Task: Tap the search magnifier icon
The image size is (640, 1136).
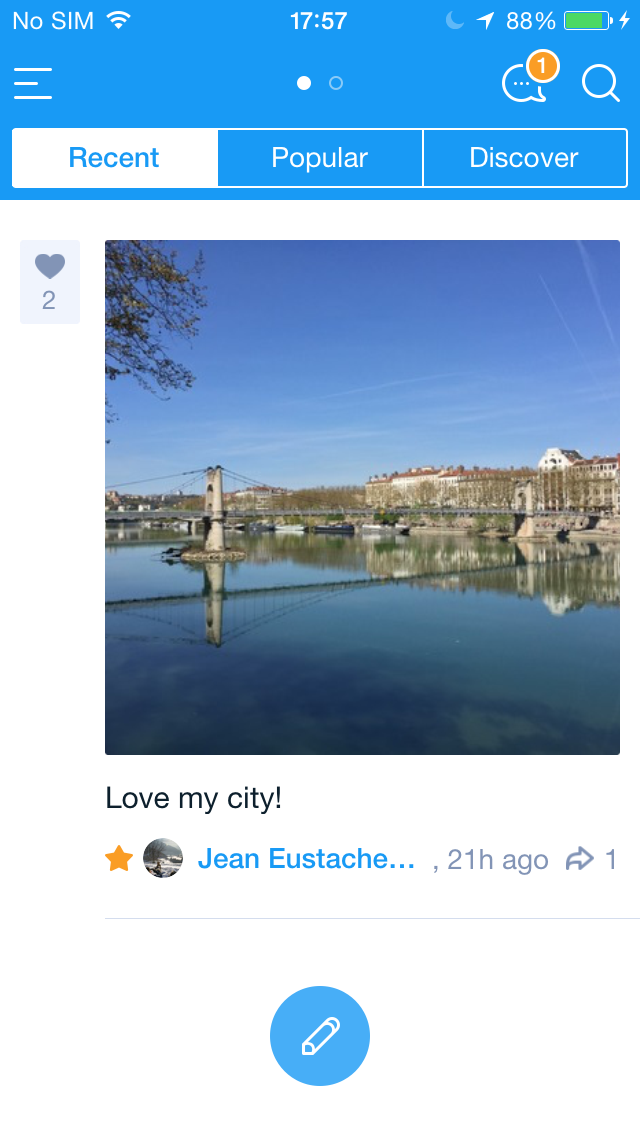Action: point(600,84)
